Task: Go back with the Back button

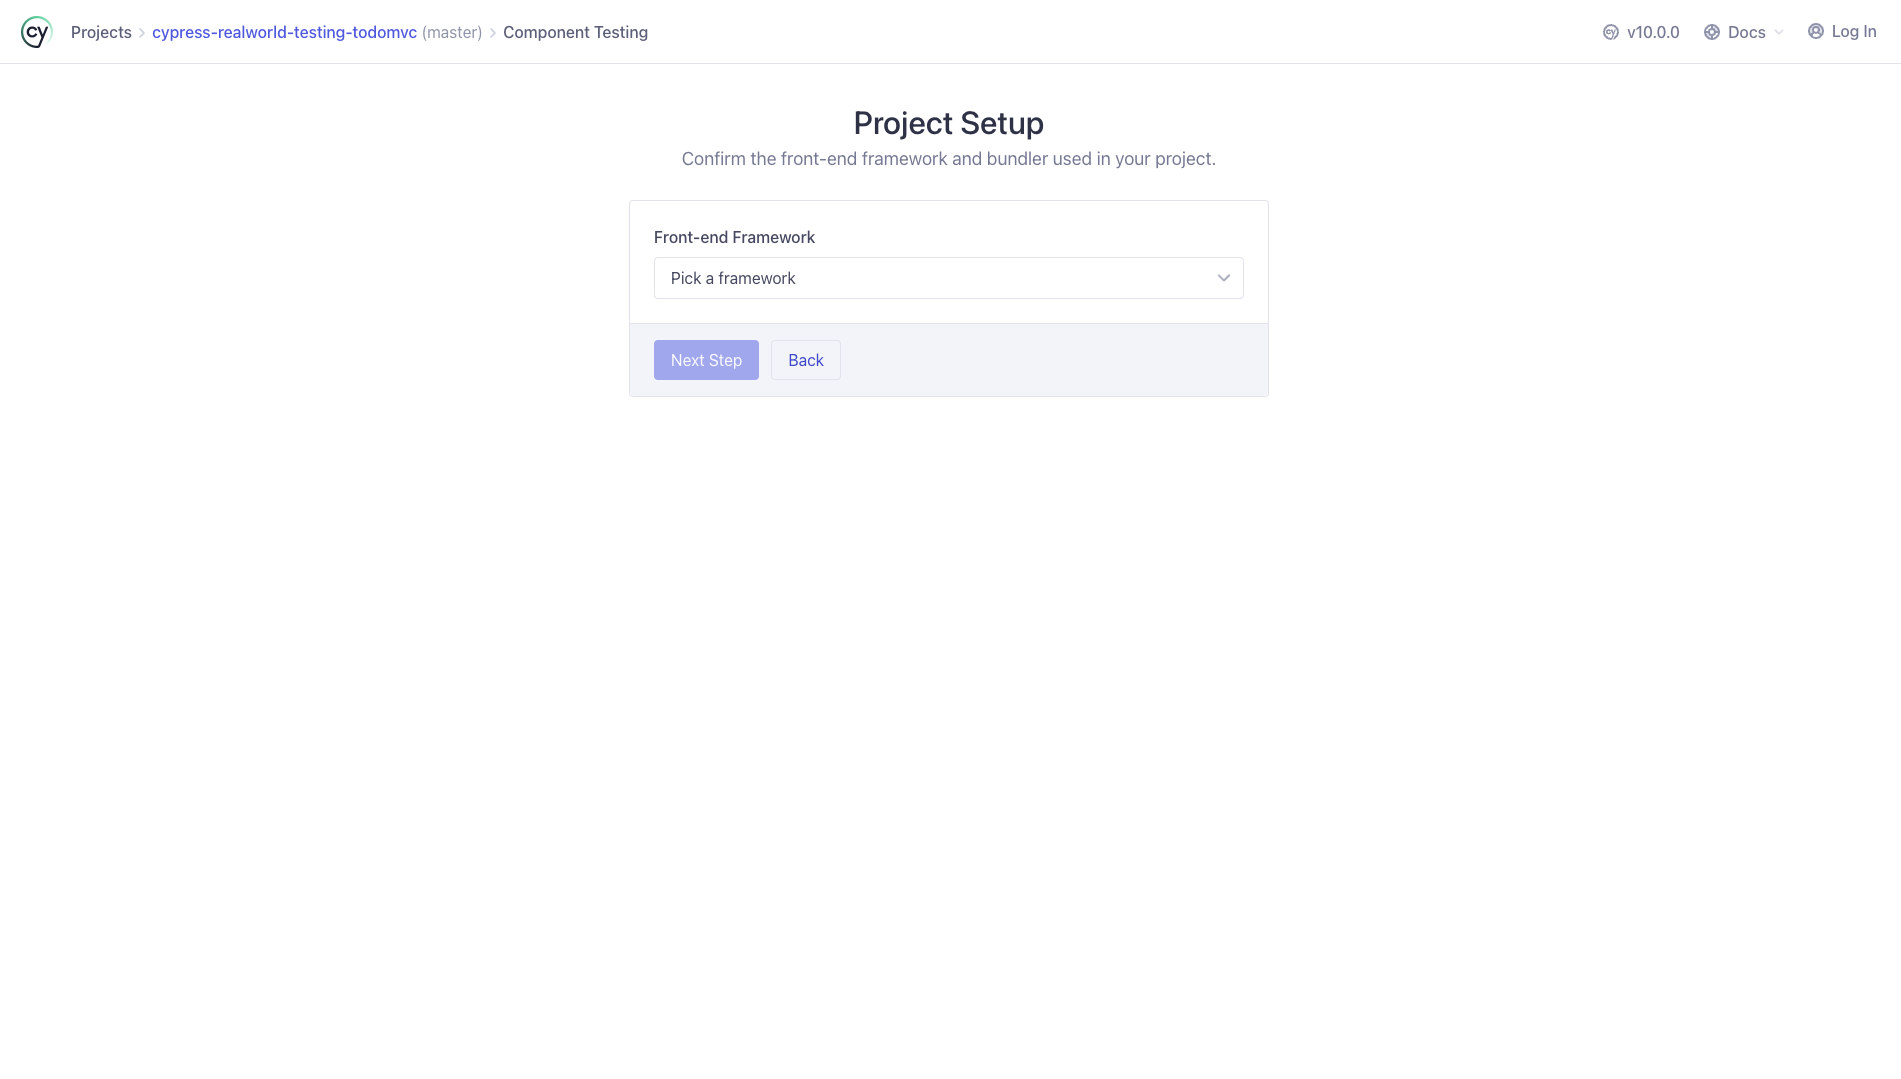Action: click(x=805, y=360)
